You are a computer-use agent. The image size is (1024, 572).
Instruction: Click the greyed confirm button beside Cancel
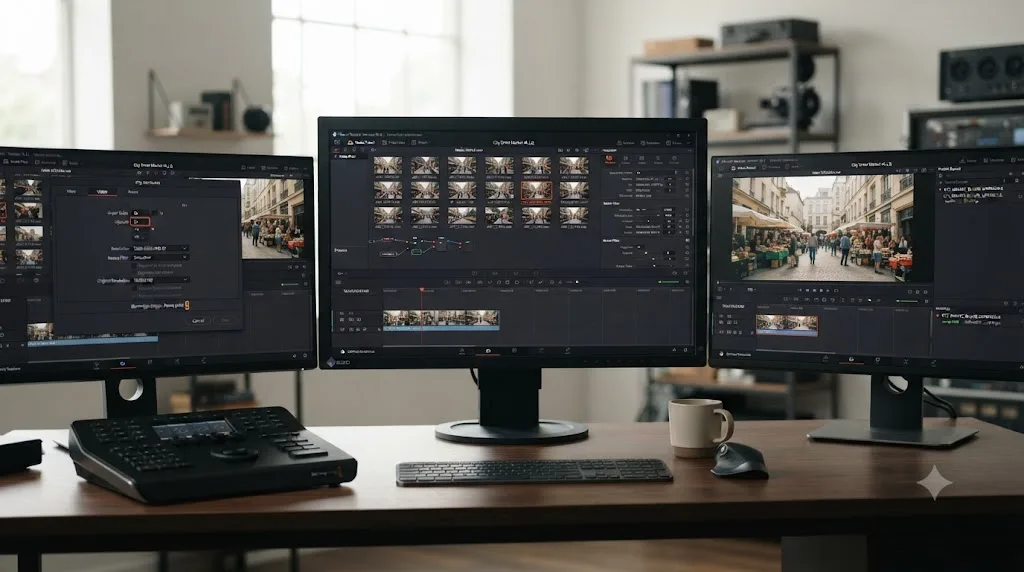(x=225, y=321)
